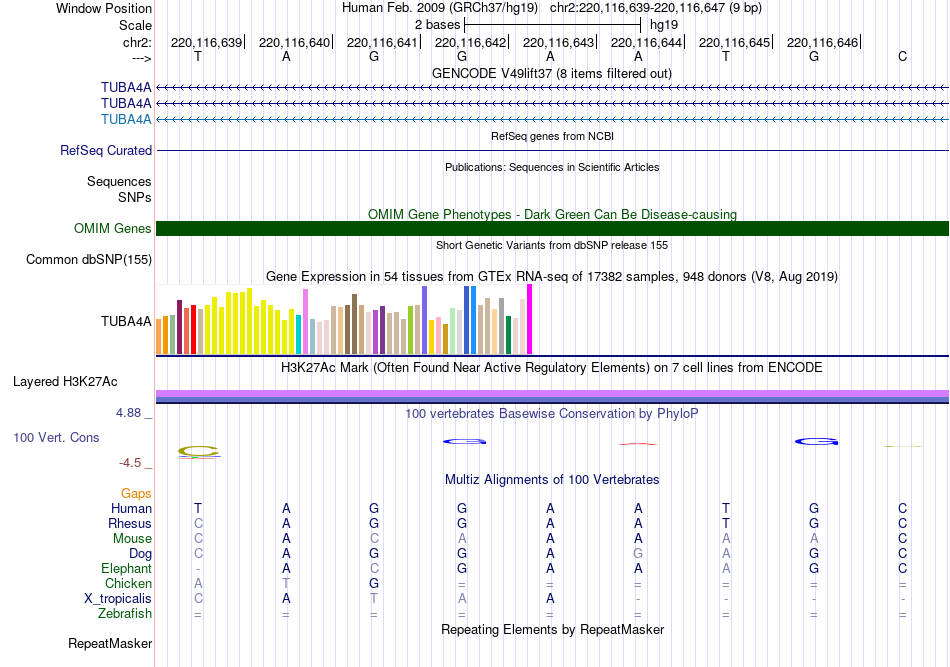Click the RepeatMasker track label

coord(110,643)
